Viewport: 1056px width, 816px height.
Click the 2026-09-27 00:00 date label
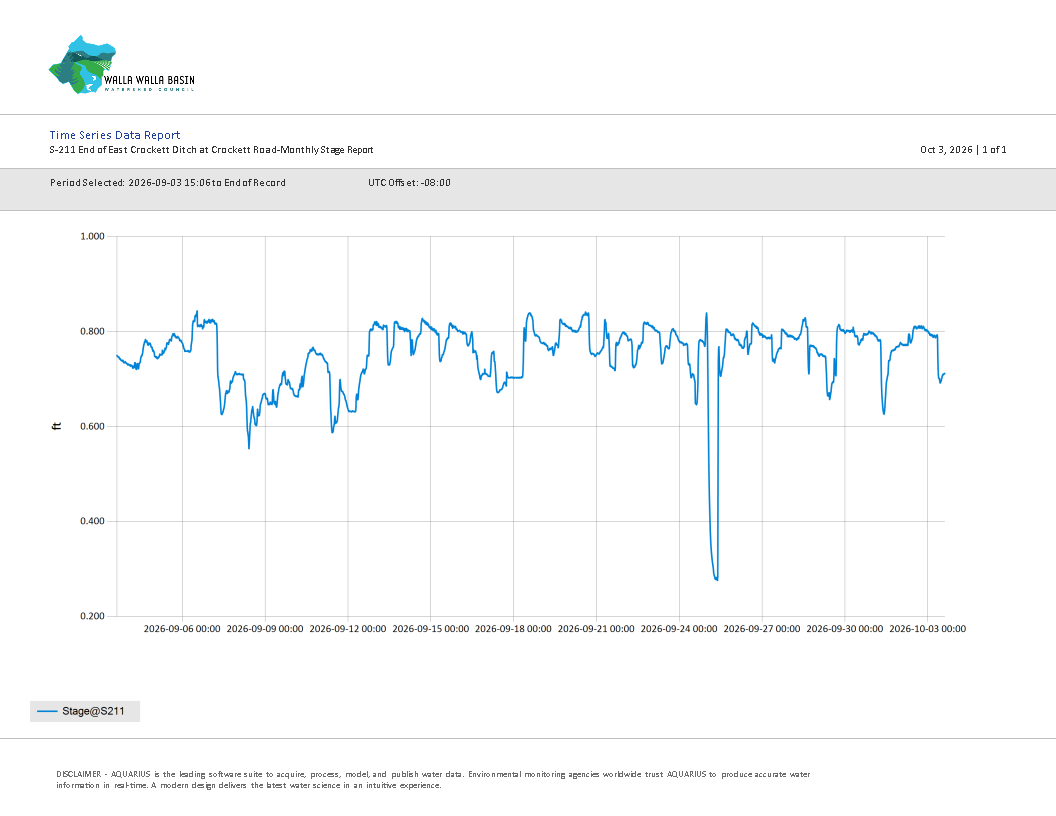pyautogui.click(x=762, y=629)
